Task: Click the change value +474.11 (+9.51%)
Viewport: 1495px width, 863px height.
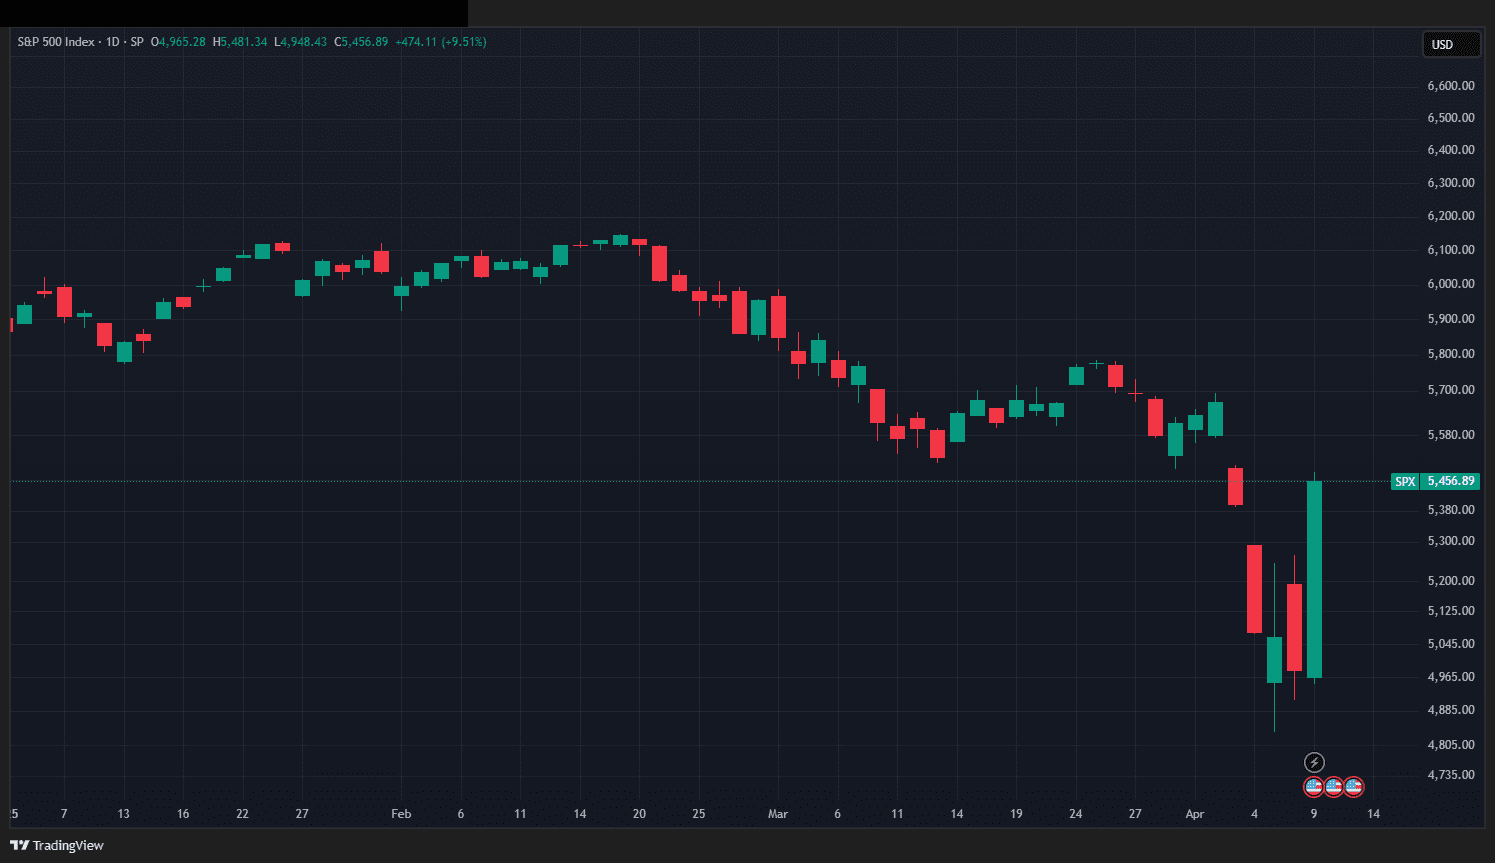Action: [x=441, y=42]
